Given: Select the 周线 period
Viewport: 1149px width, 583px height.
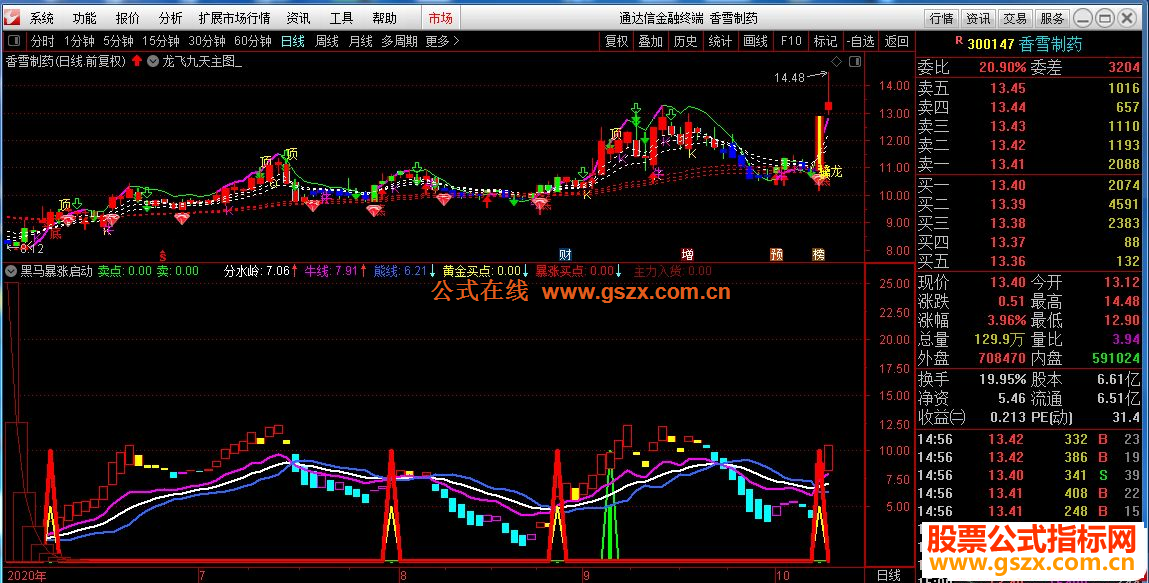Looking at the screenshot, I should coord(327,41).
